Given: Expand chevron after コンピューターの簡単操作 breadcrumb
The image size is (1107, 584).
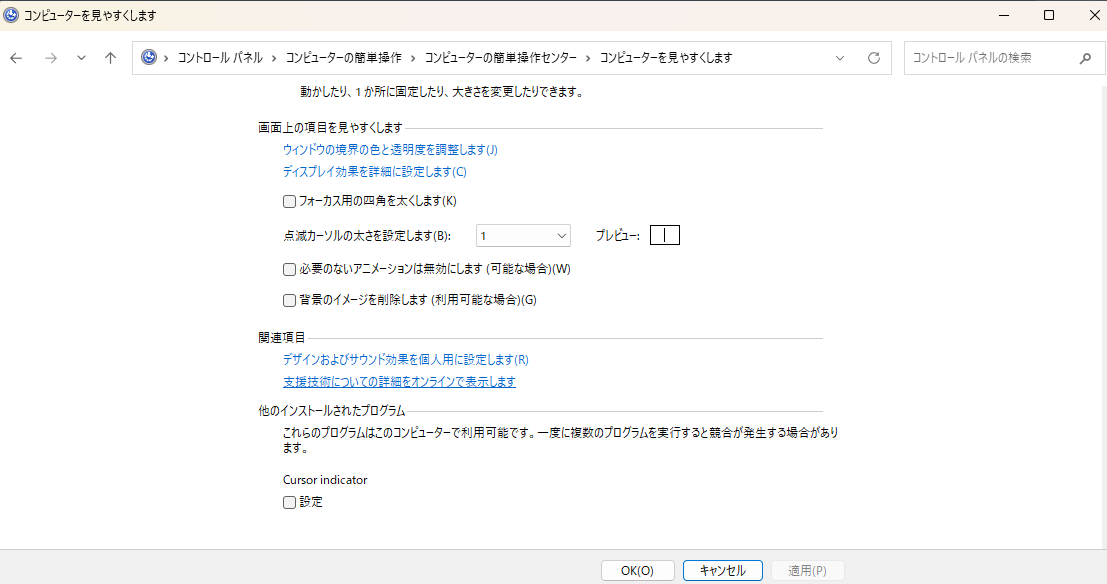Looking at the screenshot, I should coord(413,58).
